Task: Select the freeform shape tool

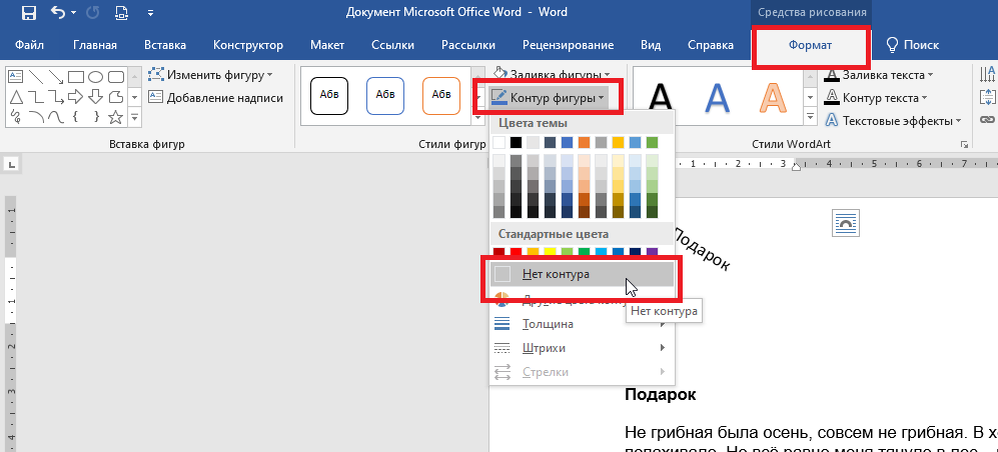Action: pyautogui.click(x=115, y=97)
